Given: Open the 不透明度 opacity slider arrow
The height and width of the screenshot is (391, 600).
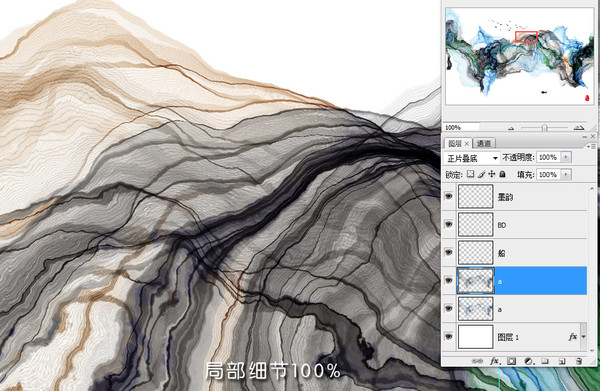Looking at the screenshot, I should click(x=566, y=157).
